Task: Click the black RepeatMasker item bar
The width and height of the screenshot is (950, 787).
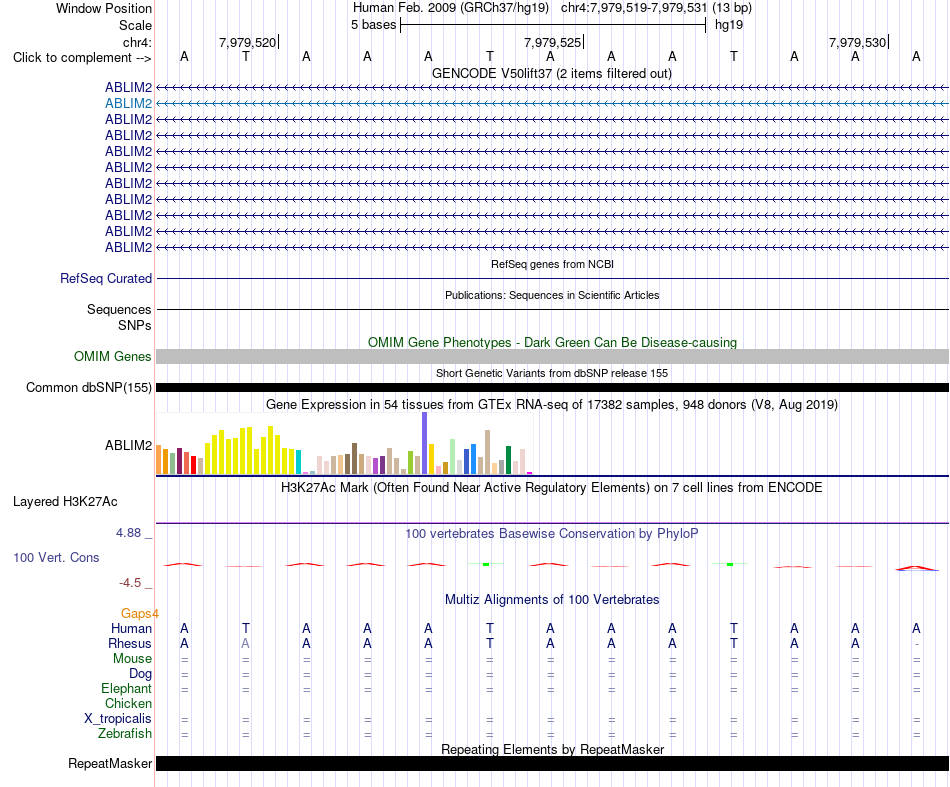Action: pyautogui.click(x=552, y=763)
